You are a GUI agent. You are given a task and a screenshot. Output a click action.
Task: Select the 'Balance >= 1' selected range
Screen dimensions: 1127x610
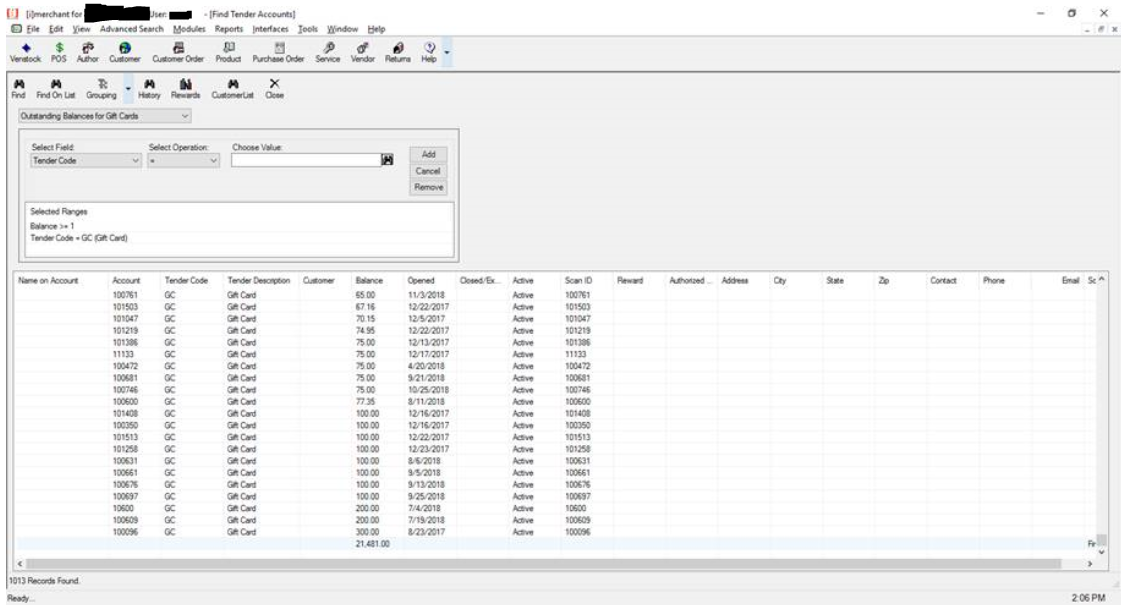[x=52, y=226]
